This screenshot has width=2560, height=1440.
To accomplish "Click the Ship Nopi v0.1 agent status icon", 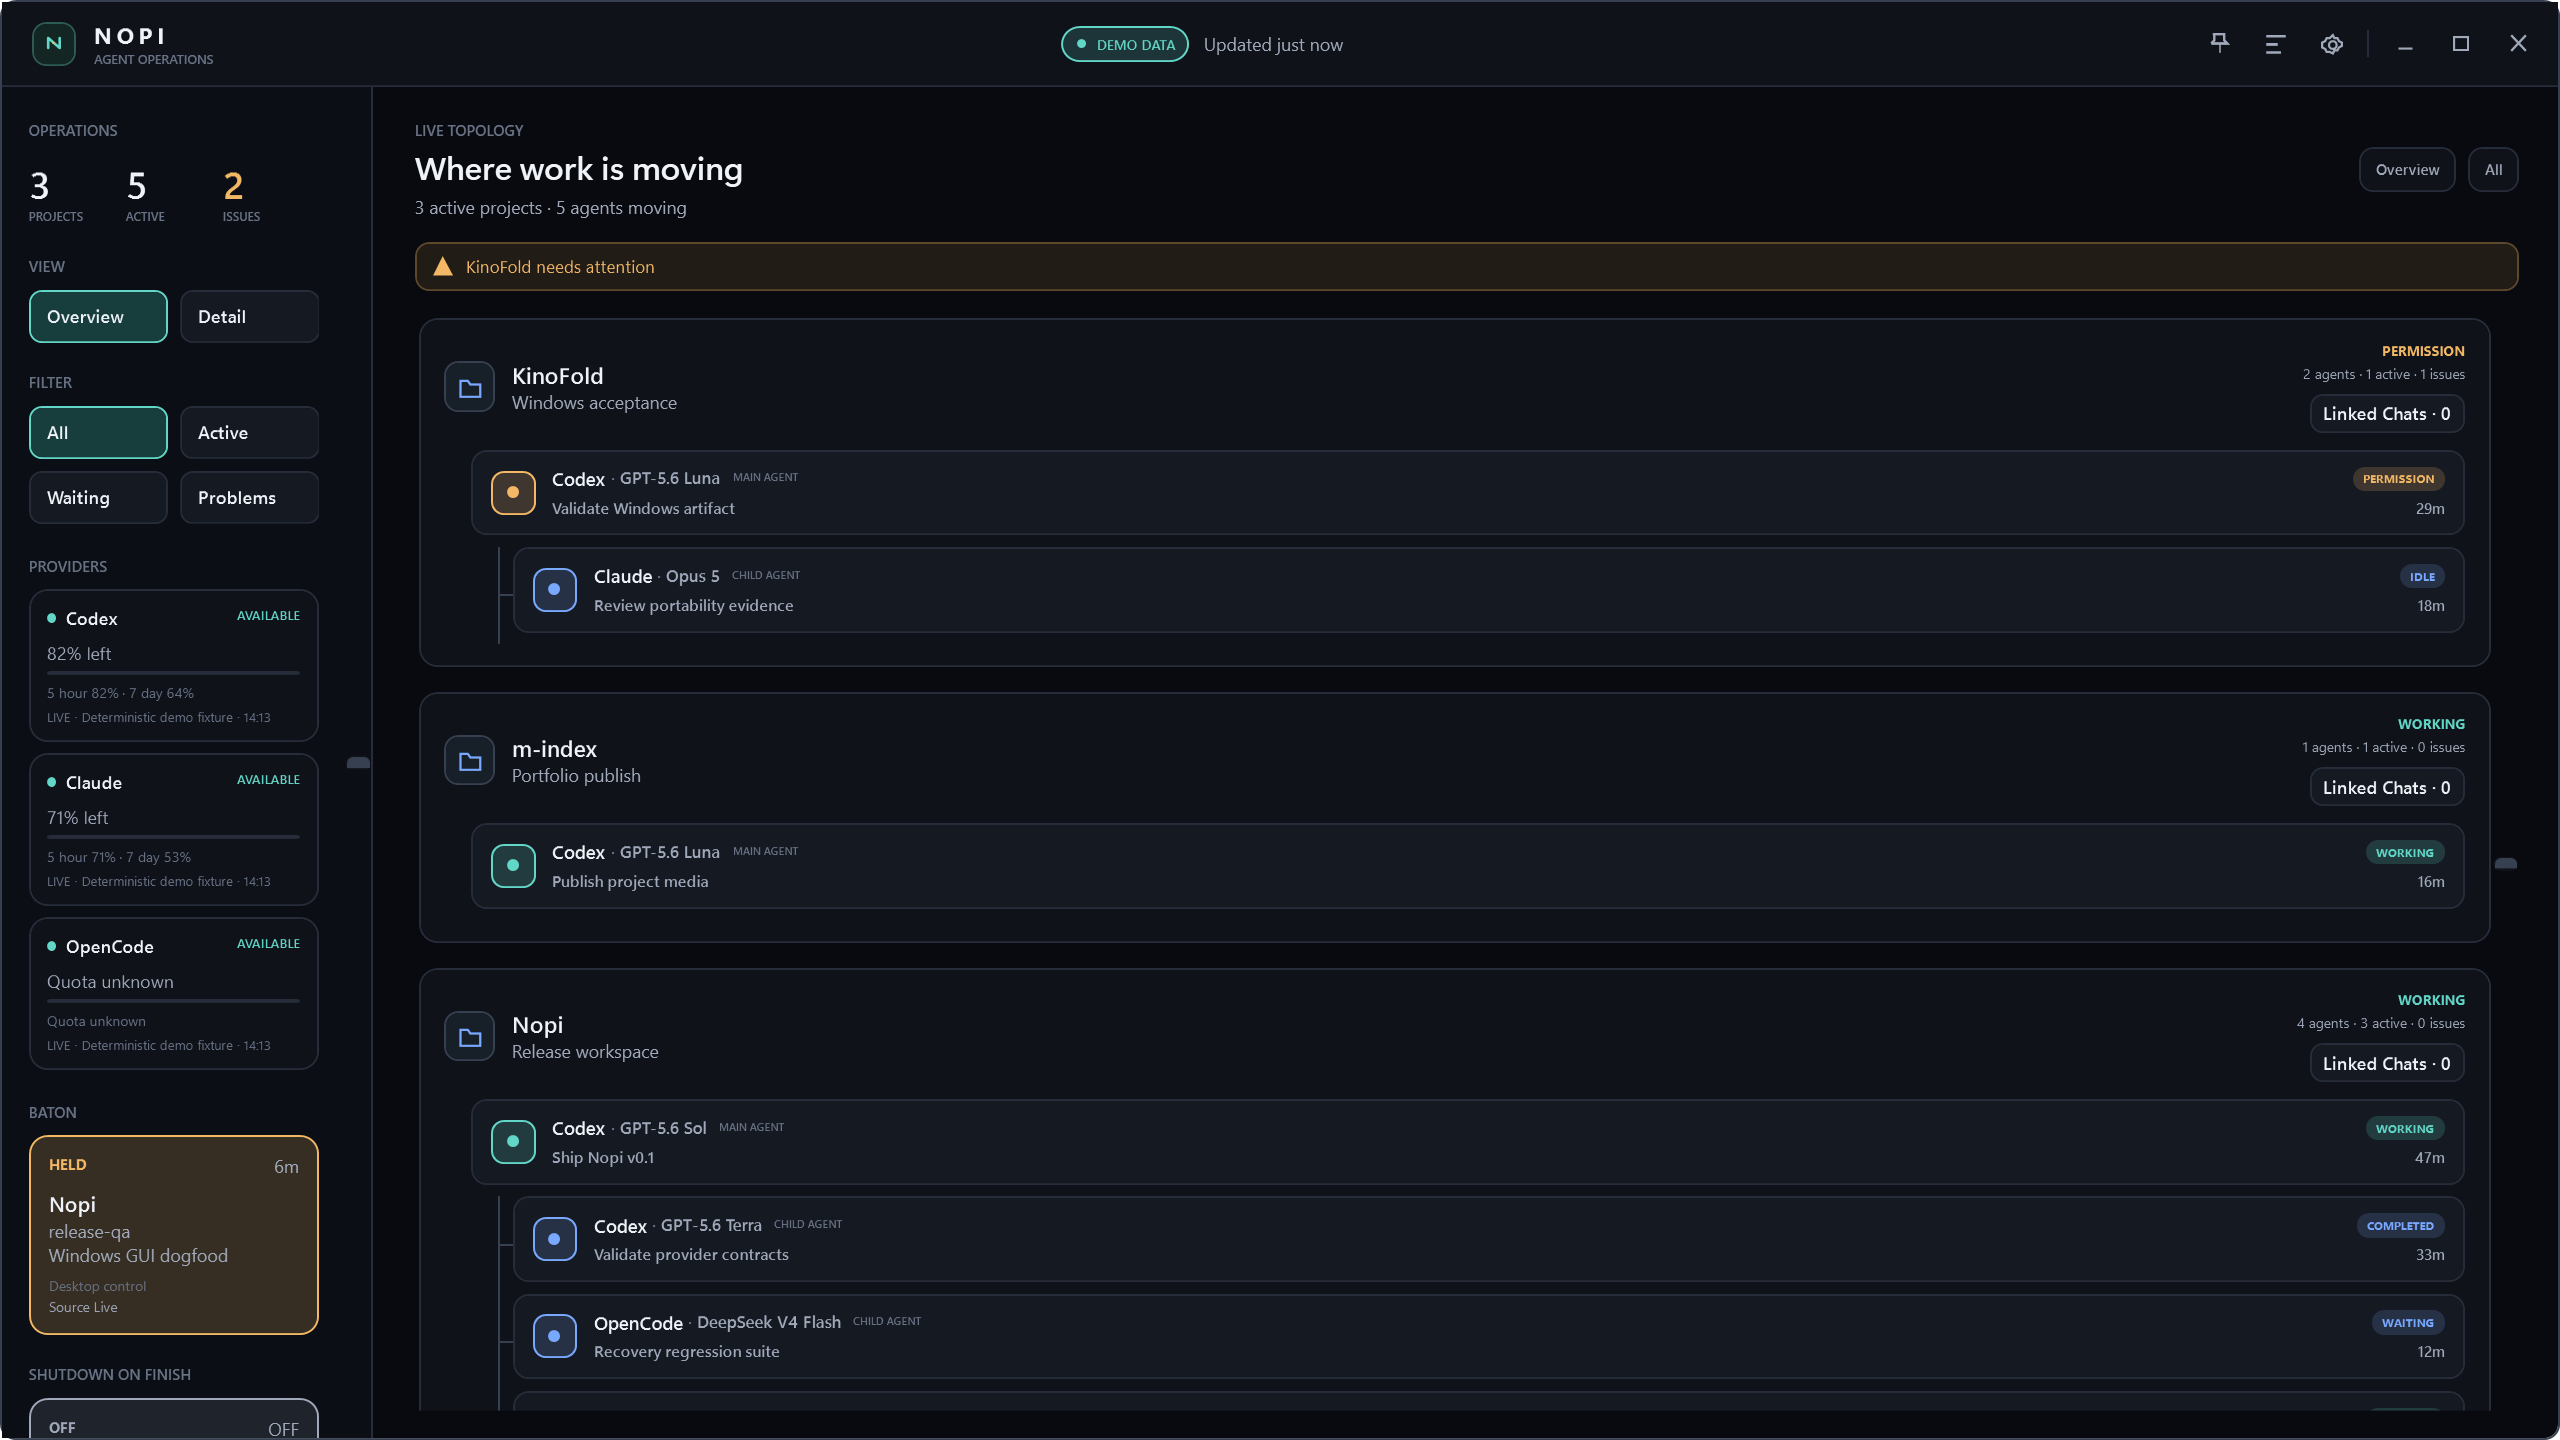I will (x=513, y=1142).
